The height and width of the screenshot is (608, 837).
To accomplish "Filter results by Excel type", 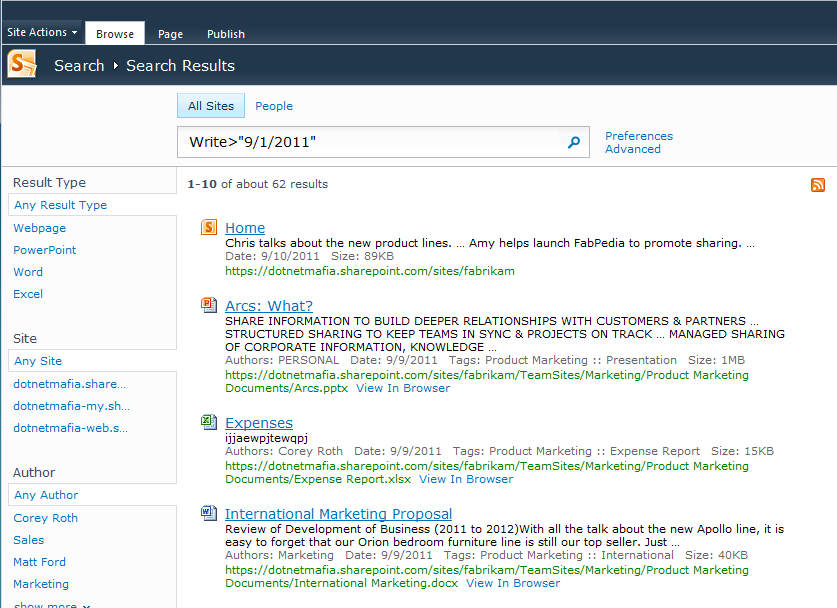I will coord(28,294).
